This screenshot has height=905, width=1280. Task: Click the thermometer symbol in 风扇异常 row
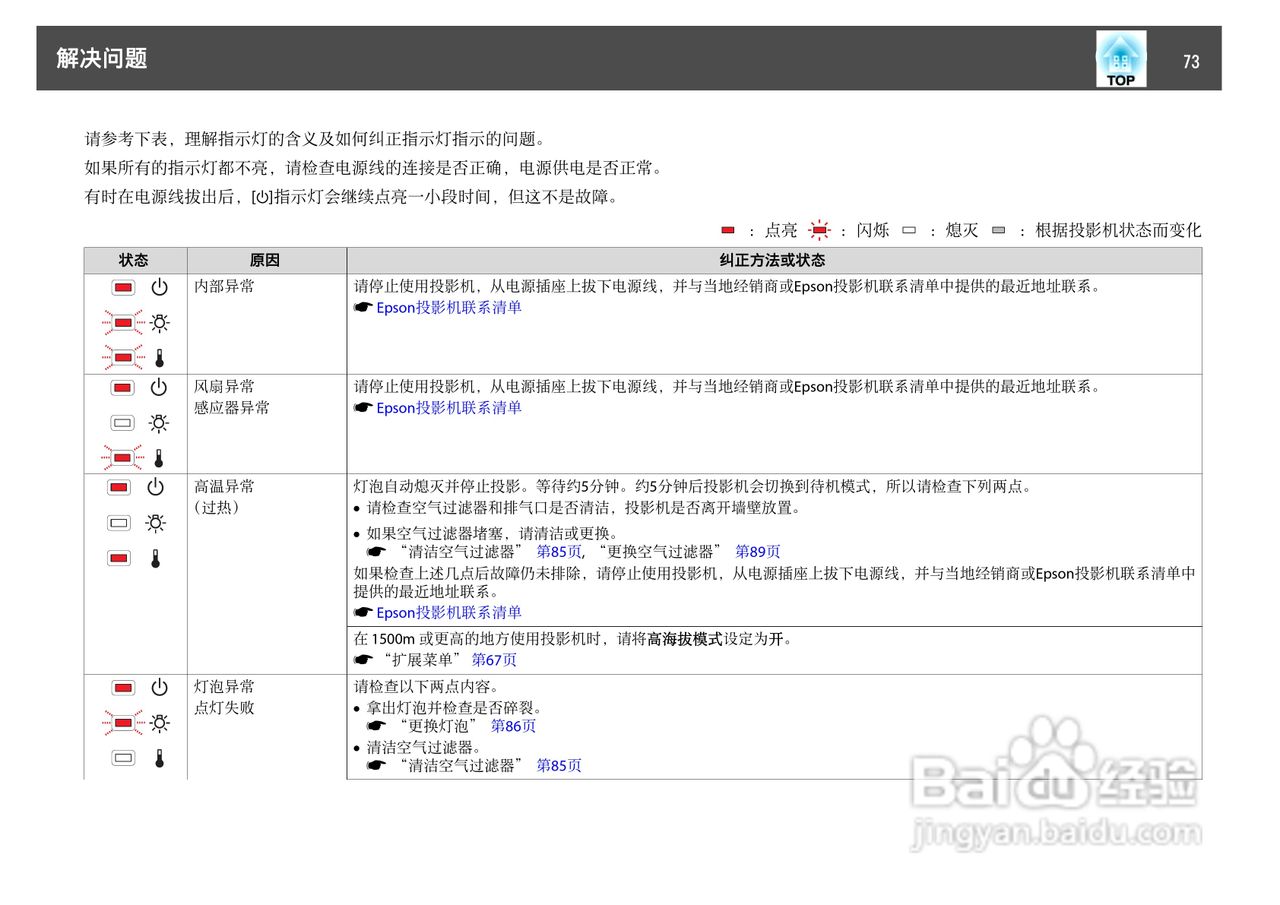[158, 458]
